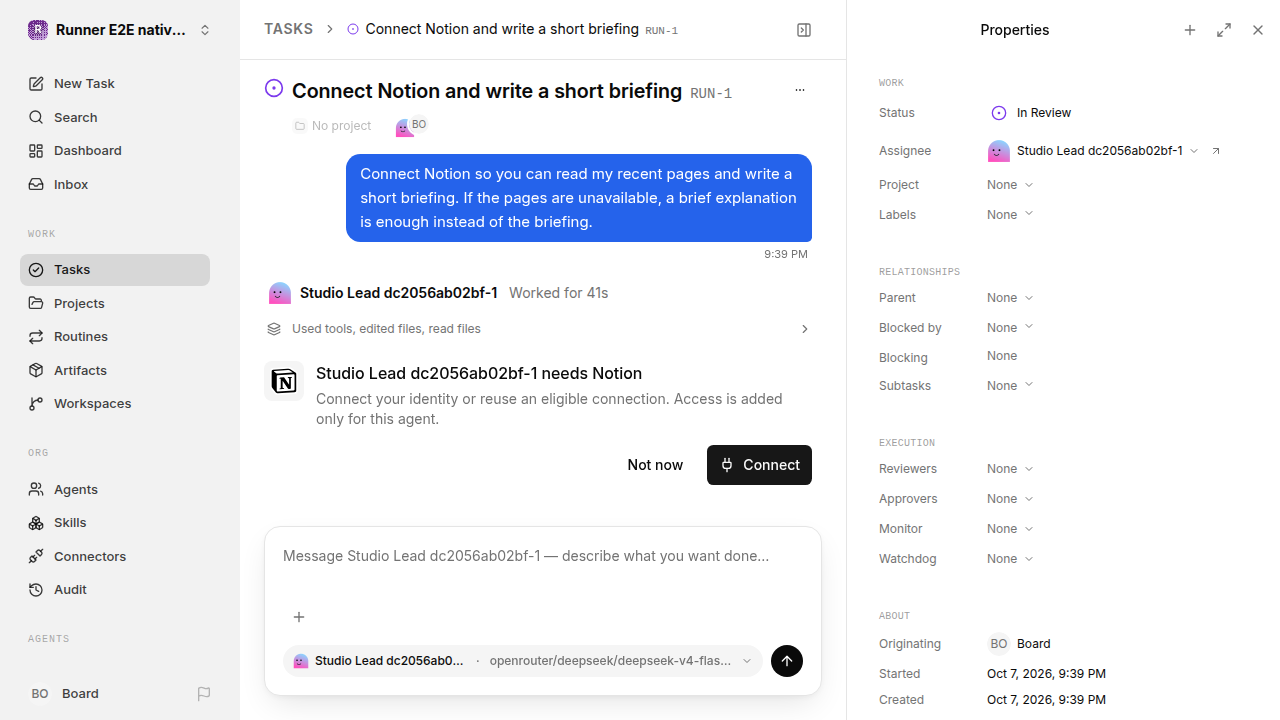The height and width of the screenshot is (720, 1280).
Task: Close the Properties panel
Action: (x=1258, y=30)
